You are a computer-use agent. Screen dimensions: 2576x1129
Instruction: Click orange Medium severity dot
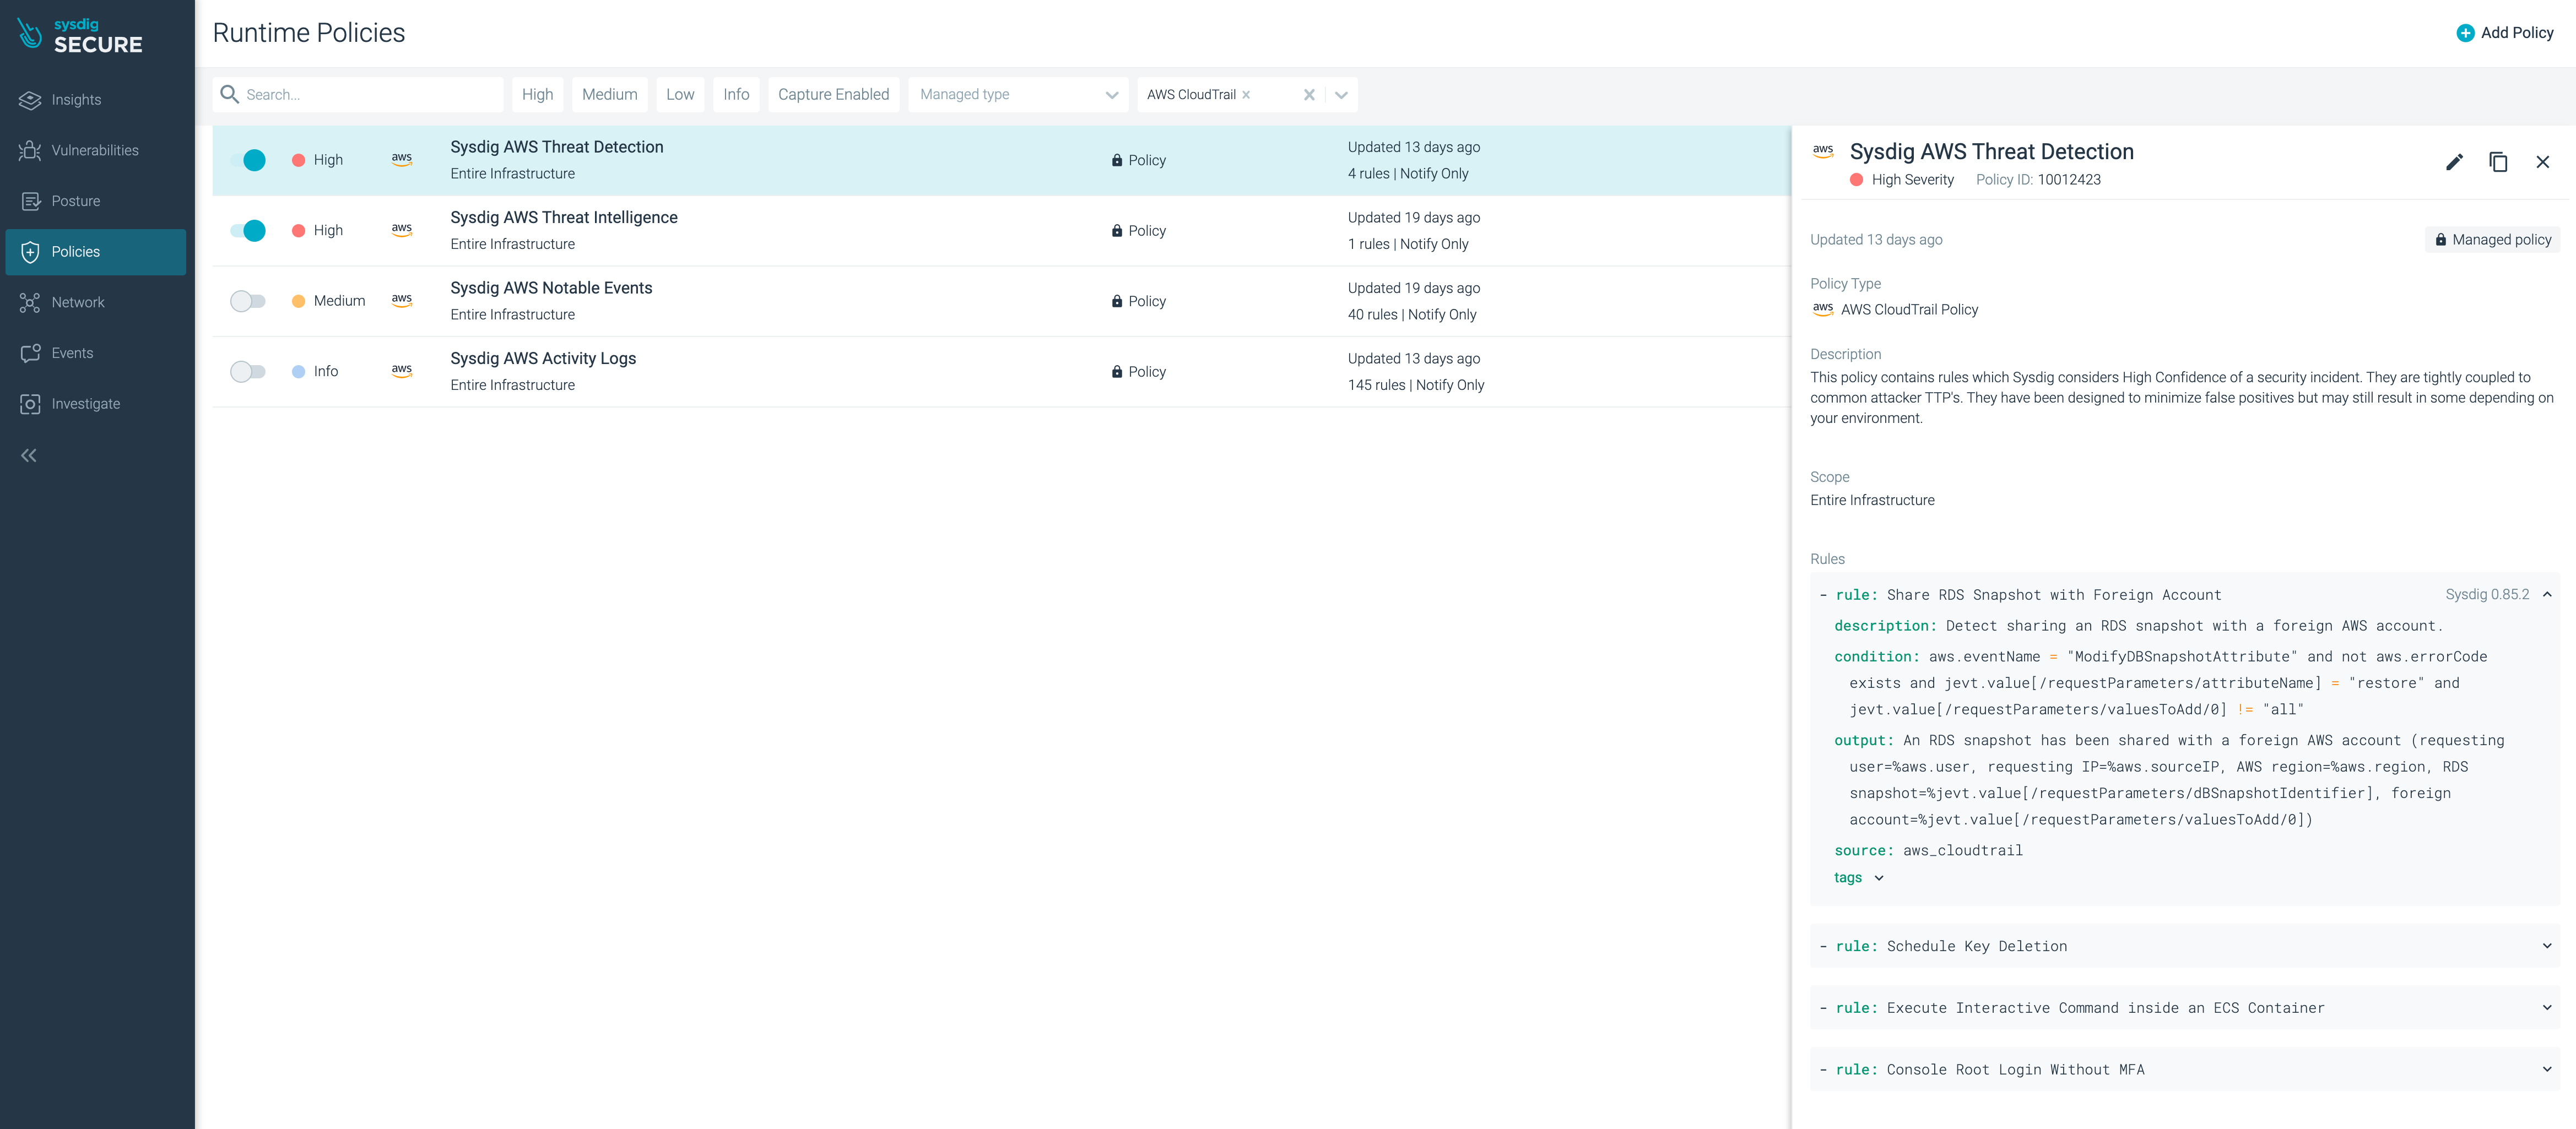[x=298, y=301]
